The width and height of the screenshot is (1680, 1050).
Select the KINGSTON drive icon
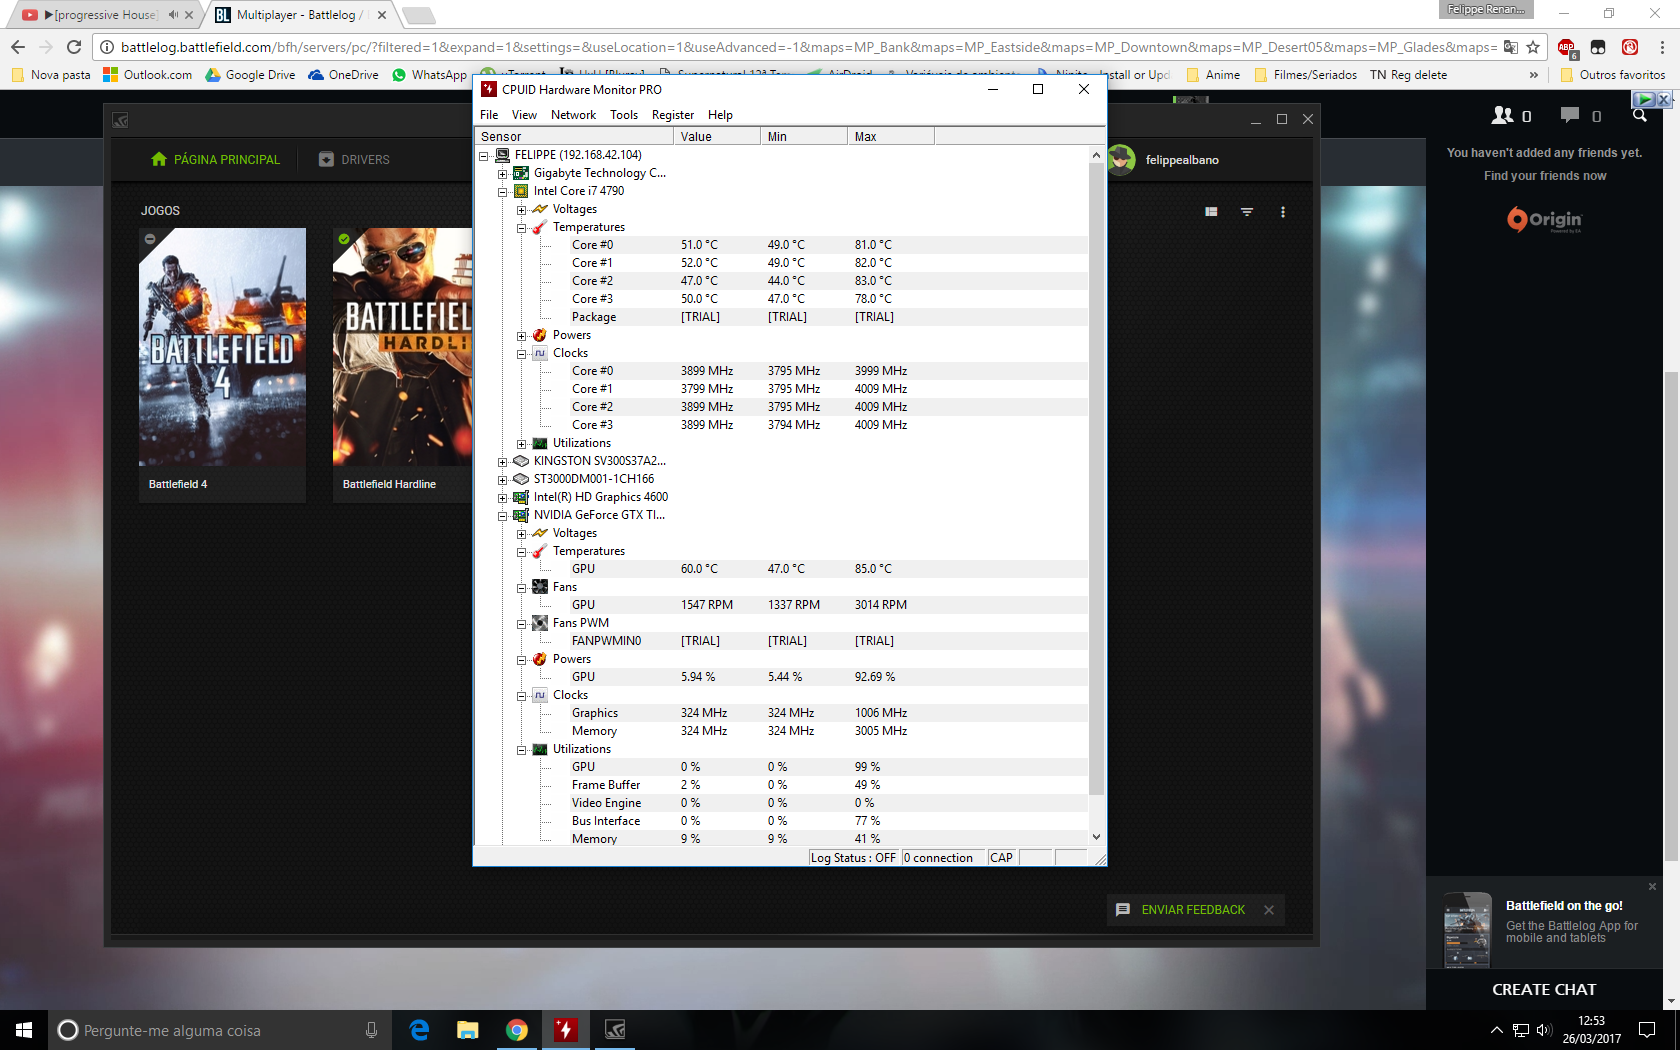(x=521, y=461)
